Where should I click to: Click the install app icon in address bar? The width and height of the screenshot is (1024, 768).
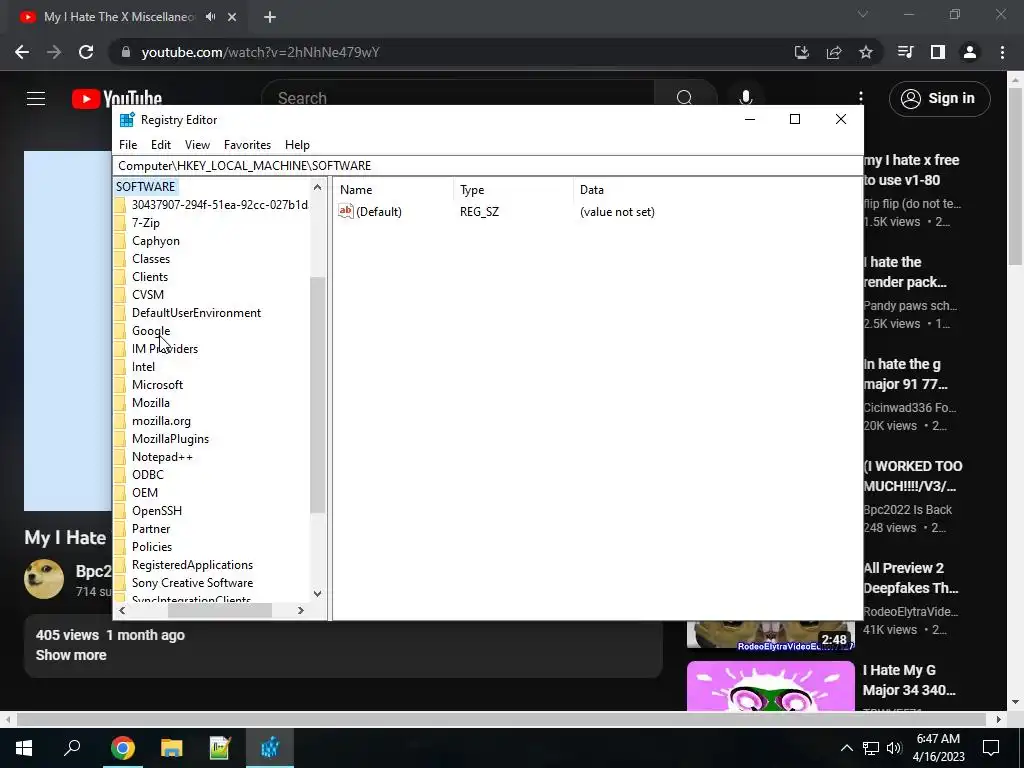coord(802,52)
